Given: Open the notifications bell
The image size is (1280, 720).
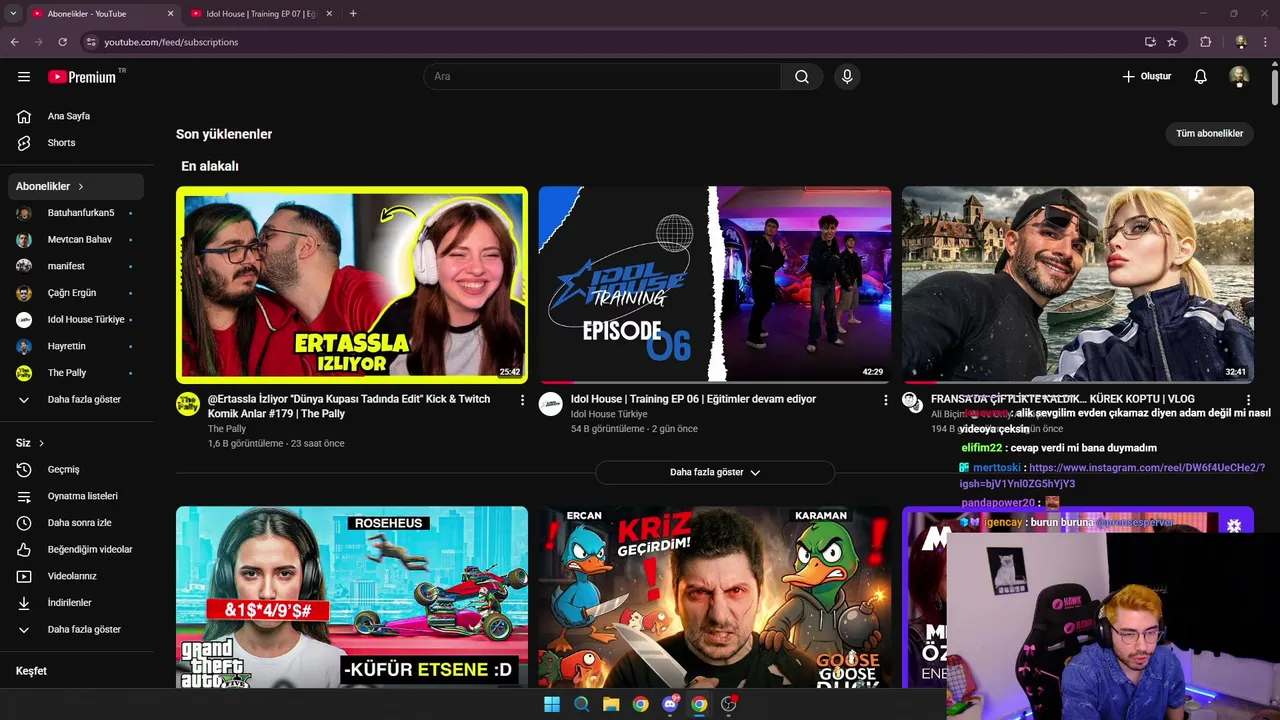Looking at the screenshot, I should click(x=1201, y=77).
